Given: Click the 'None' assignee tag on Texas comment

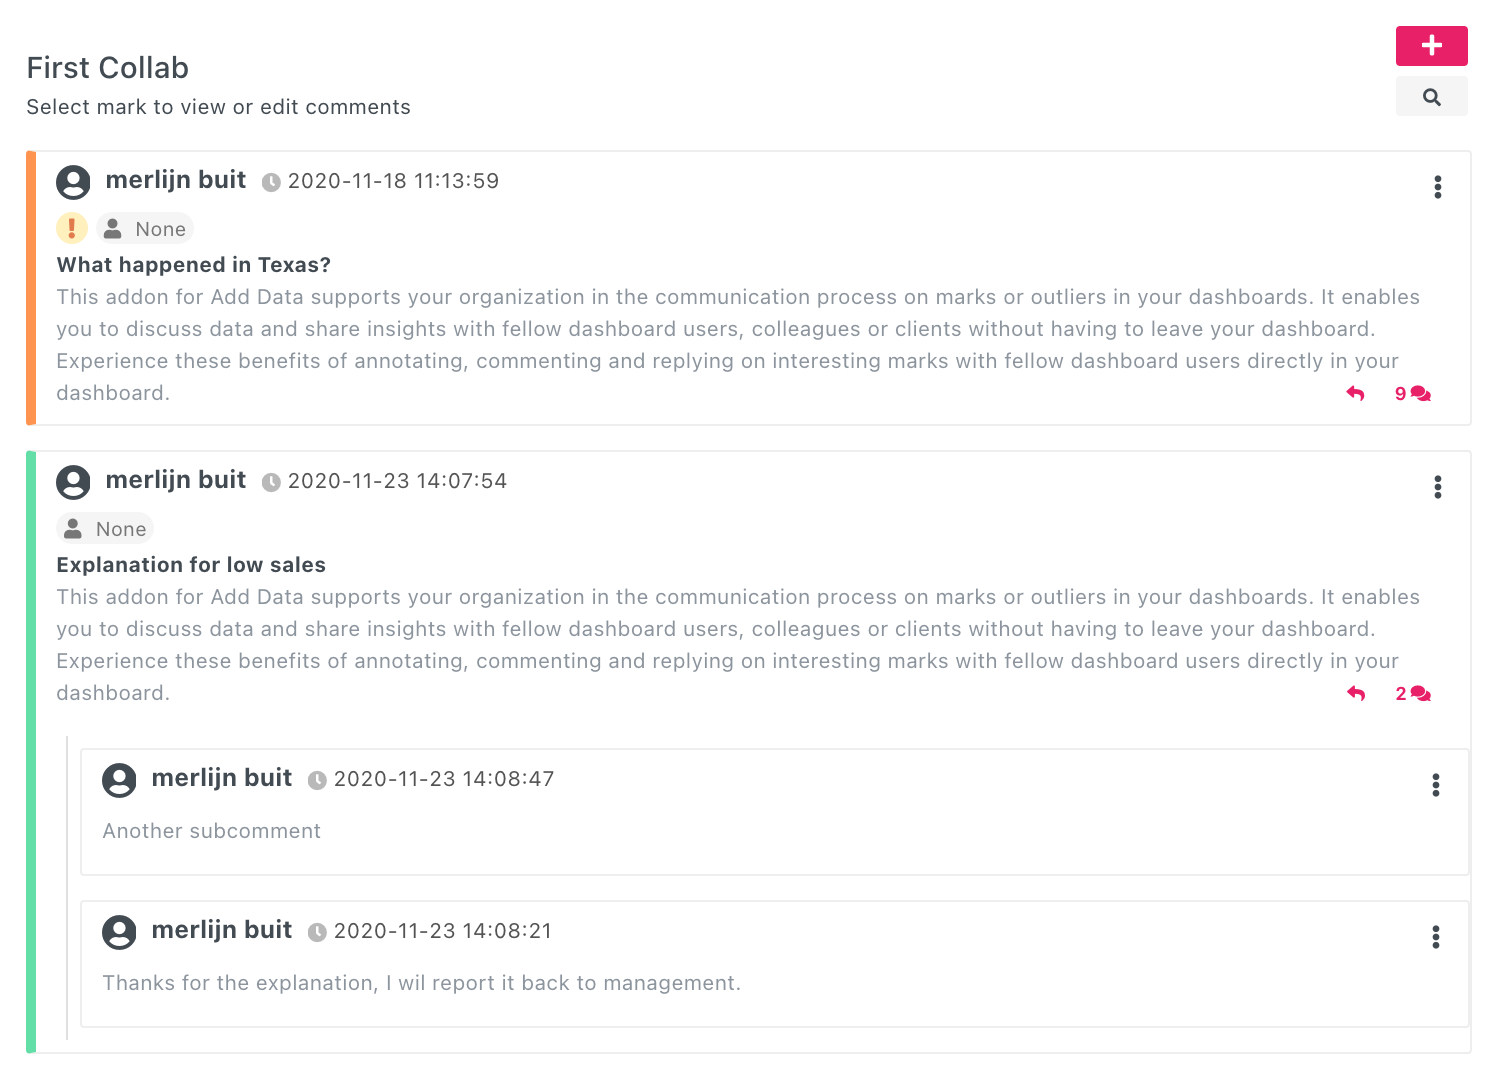Looking at the screenshot, I should [x=146, y=229].
